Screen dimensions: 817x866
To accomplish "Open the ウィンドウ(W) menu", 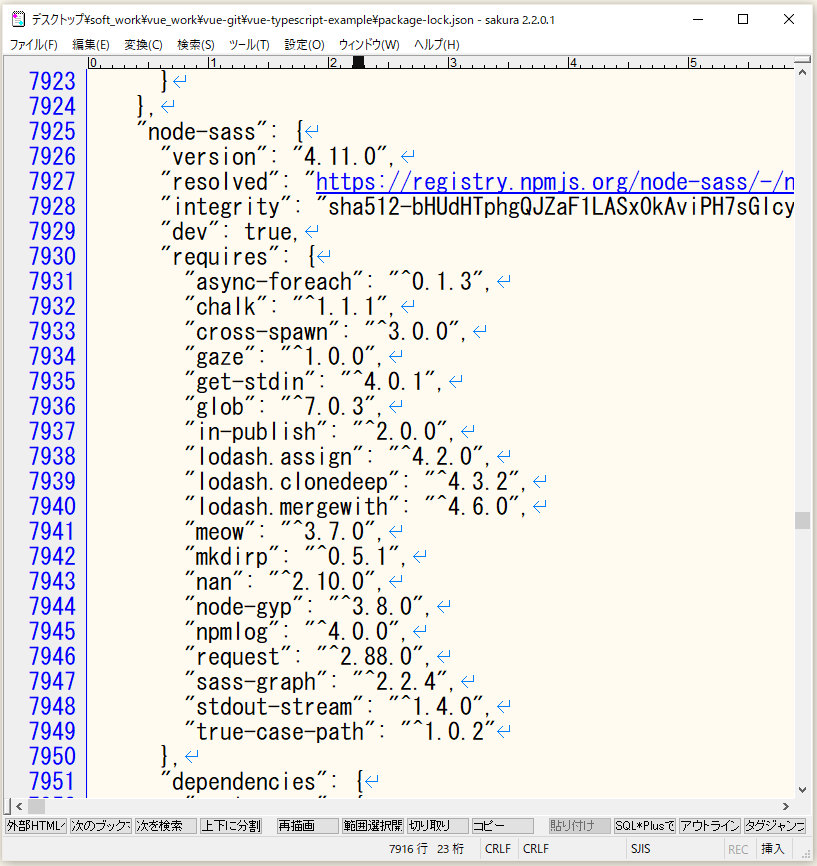I will coord(369,45).
